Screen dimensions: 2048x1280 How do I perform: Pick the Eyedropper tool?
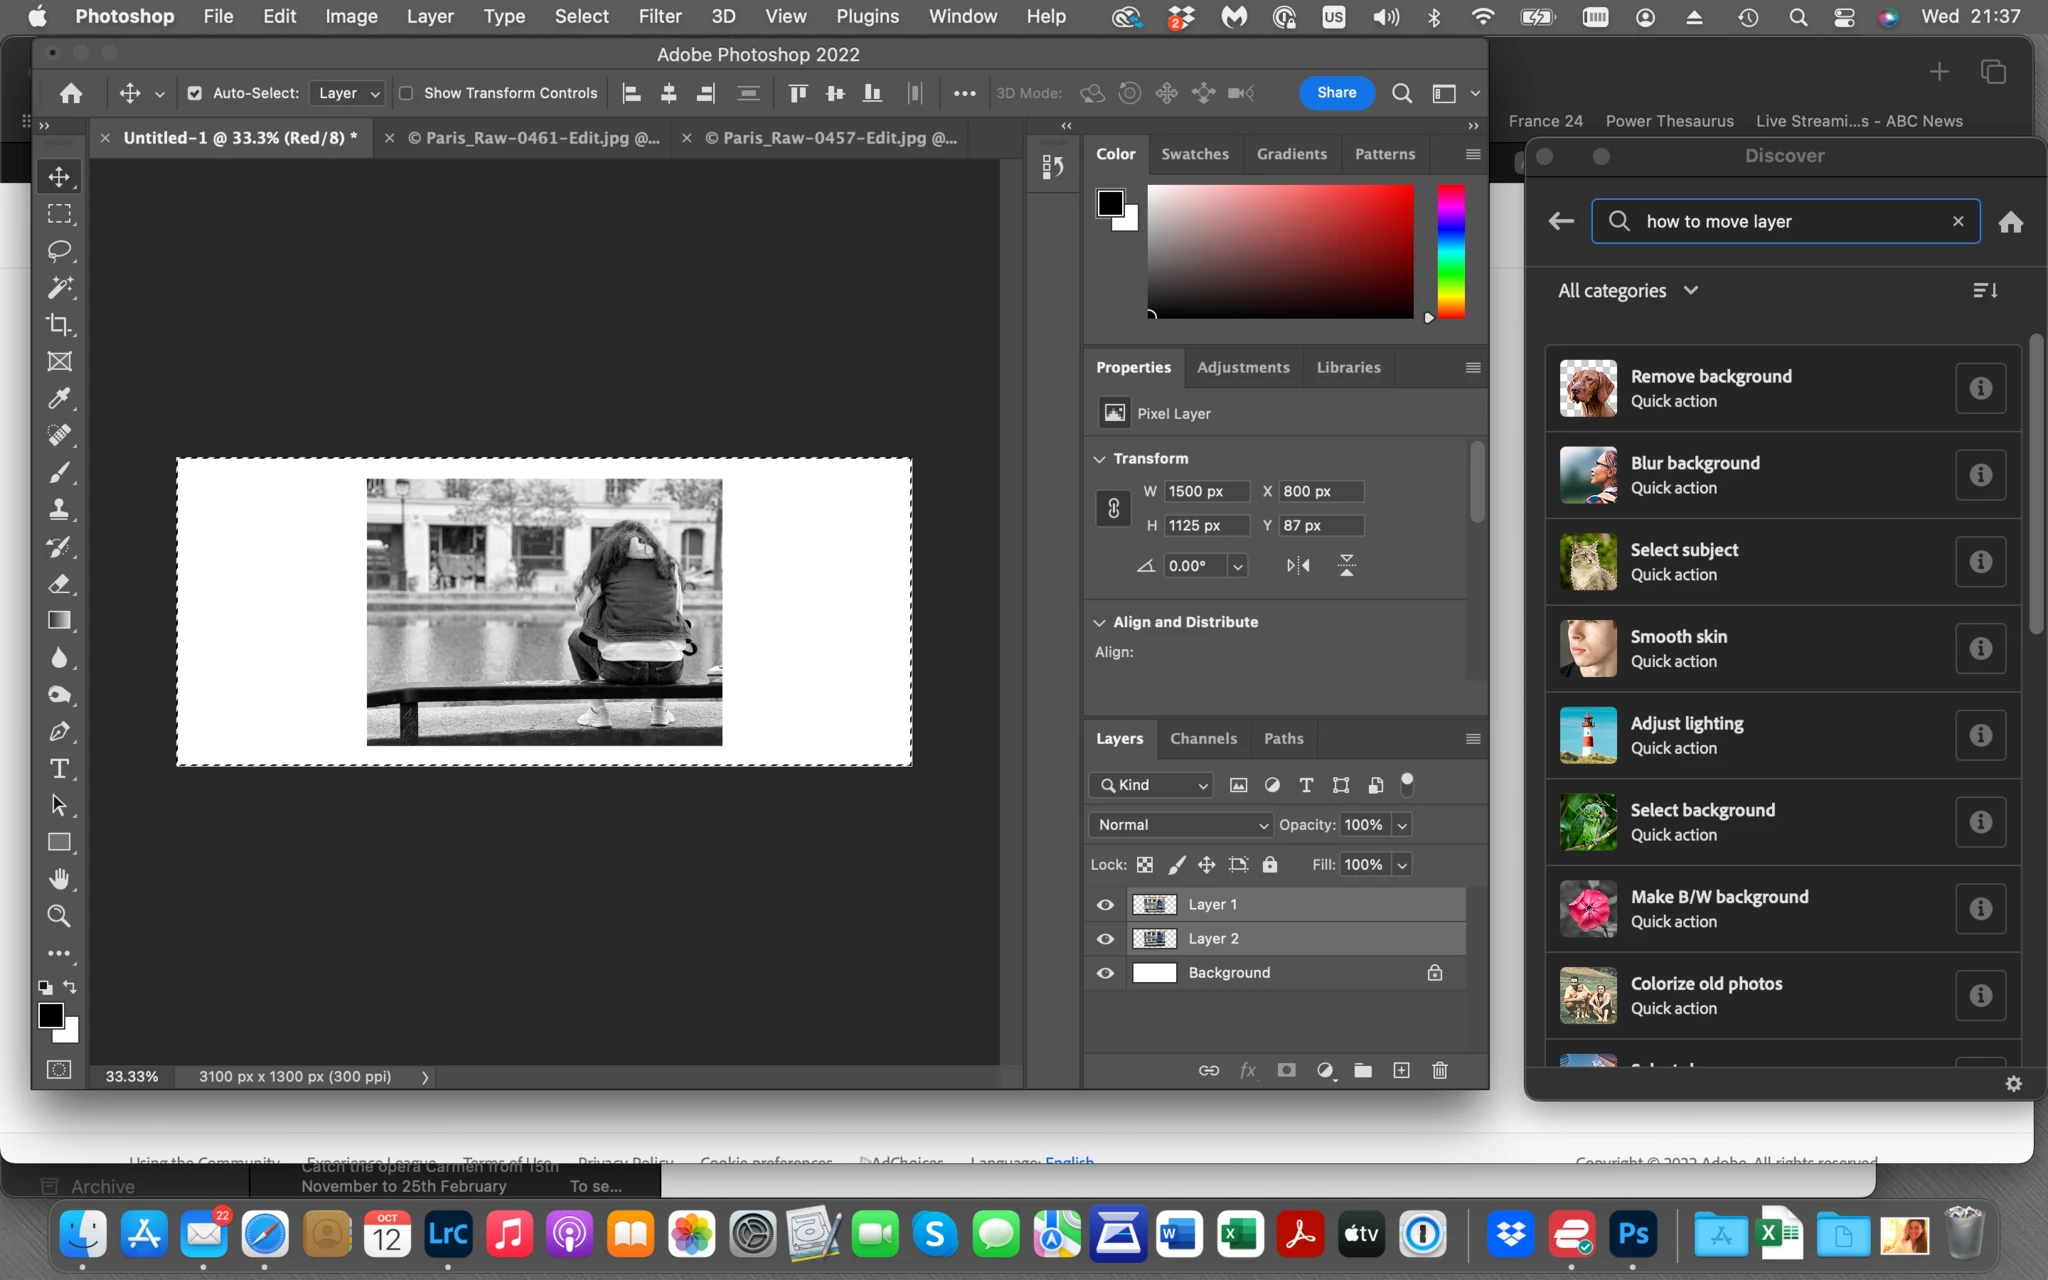pos(59,398)
